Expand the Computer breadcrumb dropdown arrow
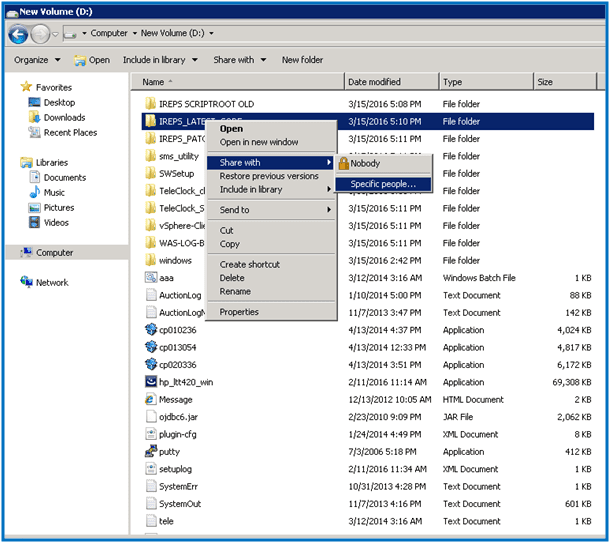This screenshot has height=543, width=611. (x=134, y=34)
